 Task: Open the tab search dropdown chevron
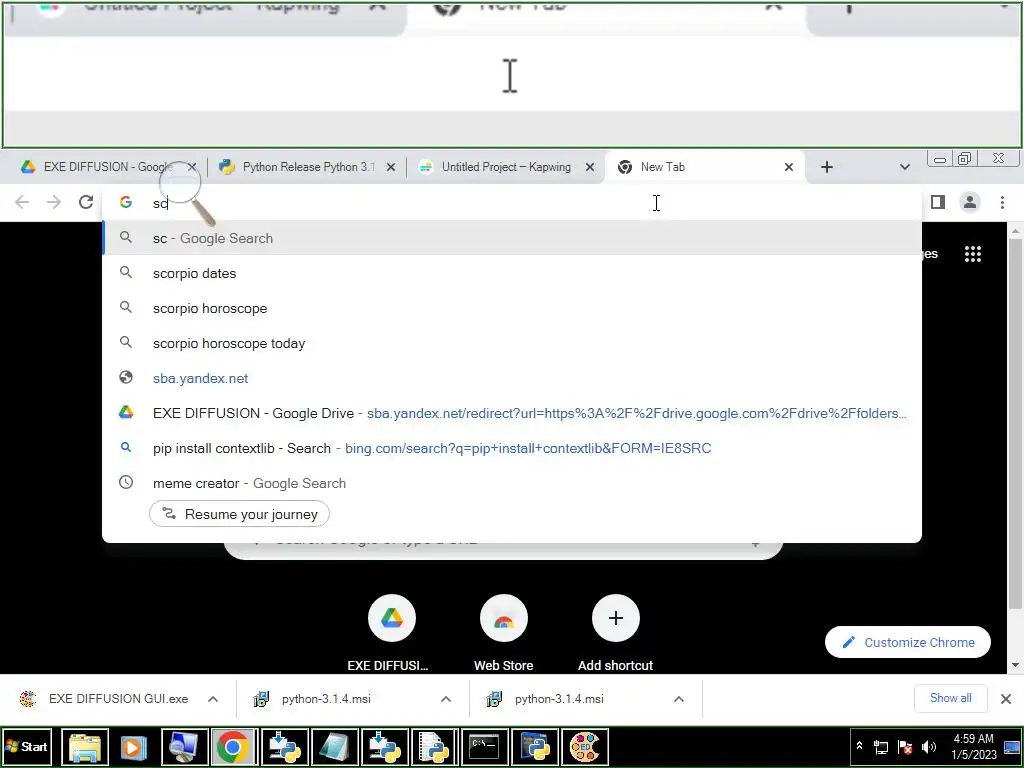pos(904,167)
